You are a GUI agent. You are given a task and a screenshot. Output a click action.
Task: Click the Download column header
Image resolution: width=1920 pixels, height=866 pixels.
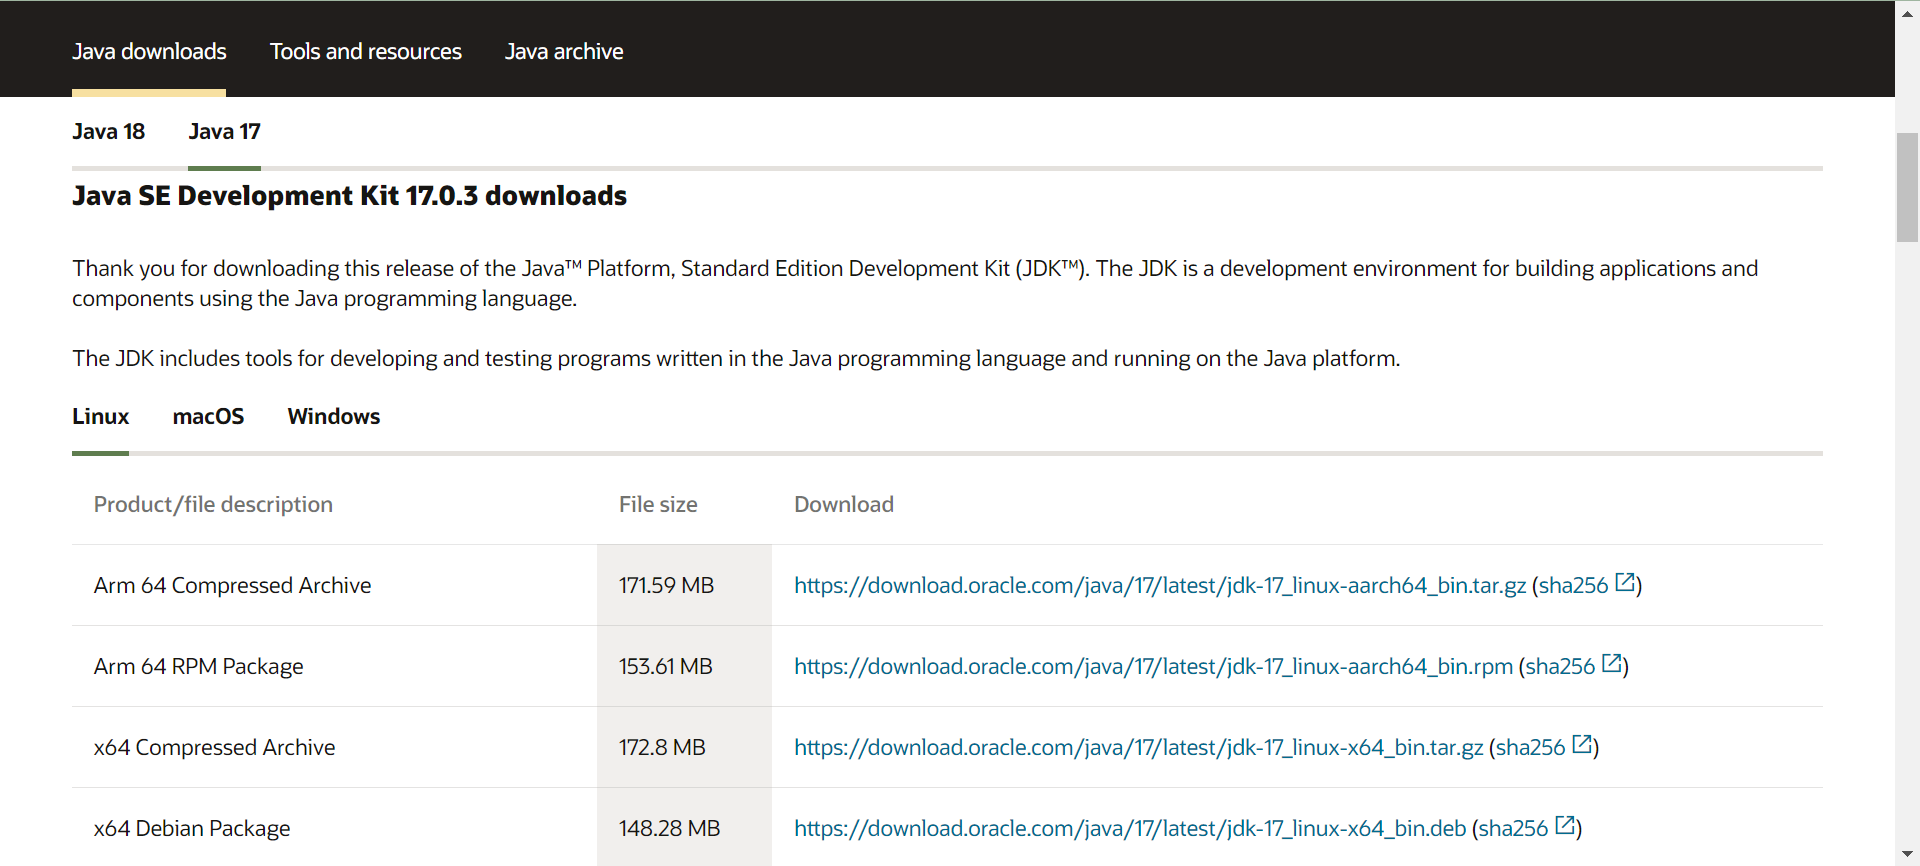pyautogui.click(x=844, y=504)
